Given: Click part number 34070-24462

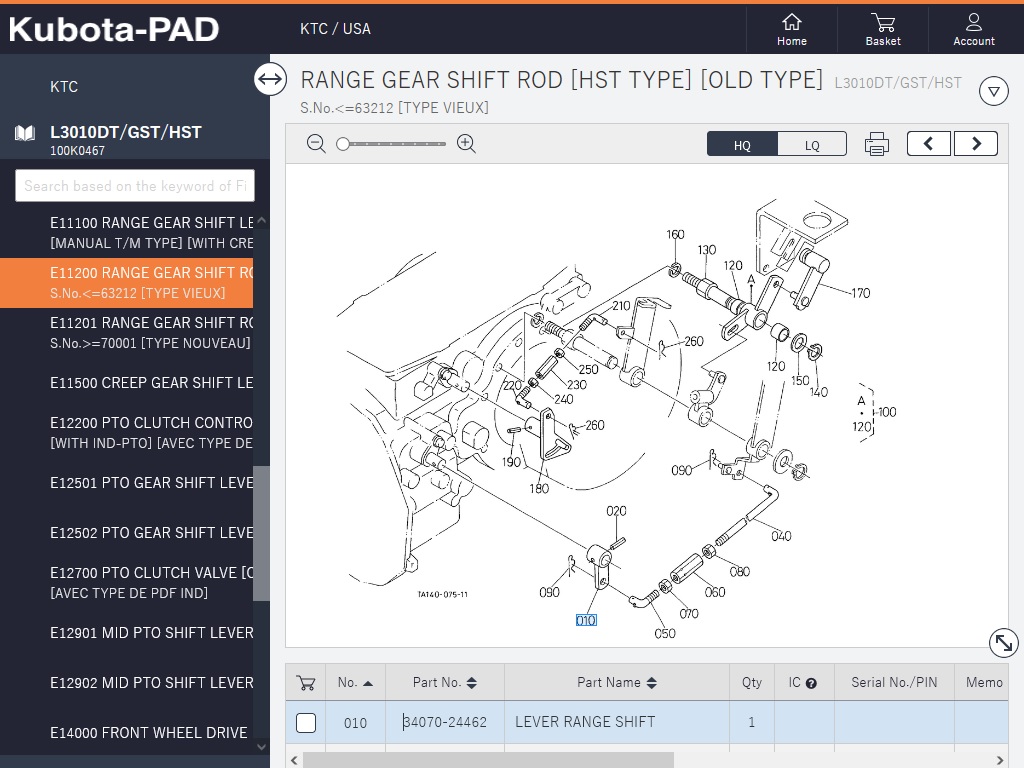Looking at the screenshot, I should [x=445, y=722].
